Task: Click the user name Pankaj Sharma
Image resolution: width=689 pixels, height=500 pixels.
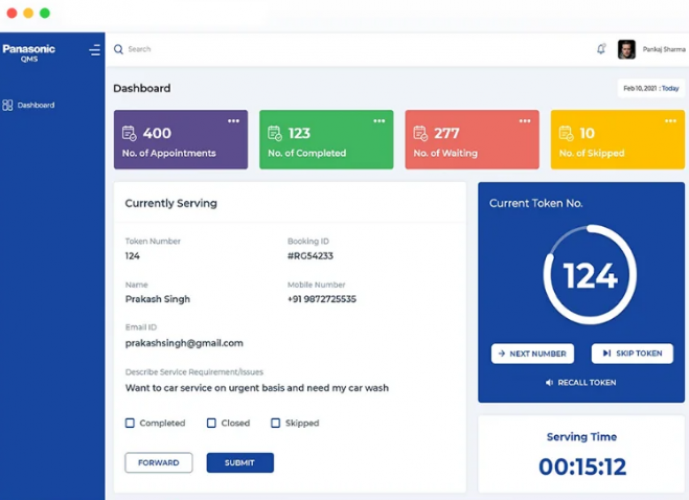Action: pyautogui.click(x=664, y=49)
